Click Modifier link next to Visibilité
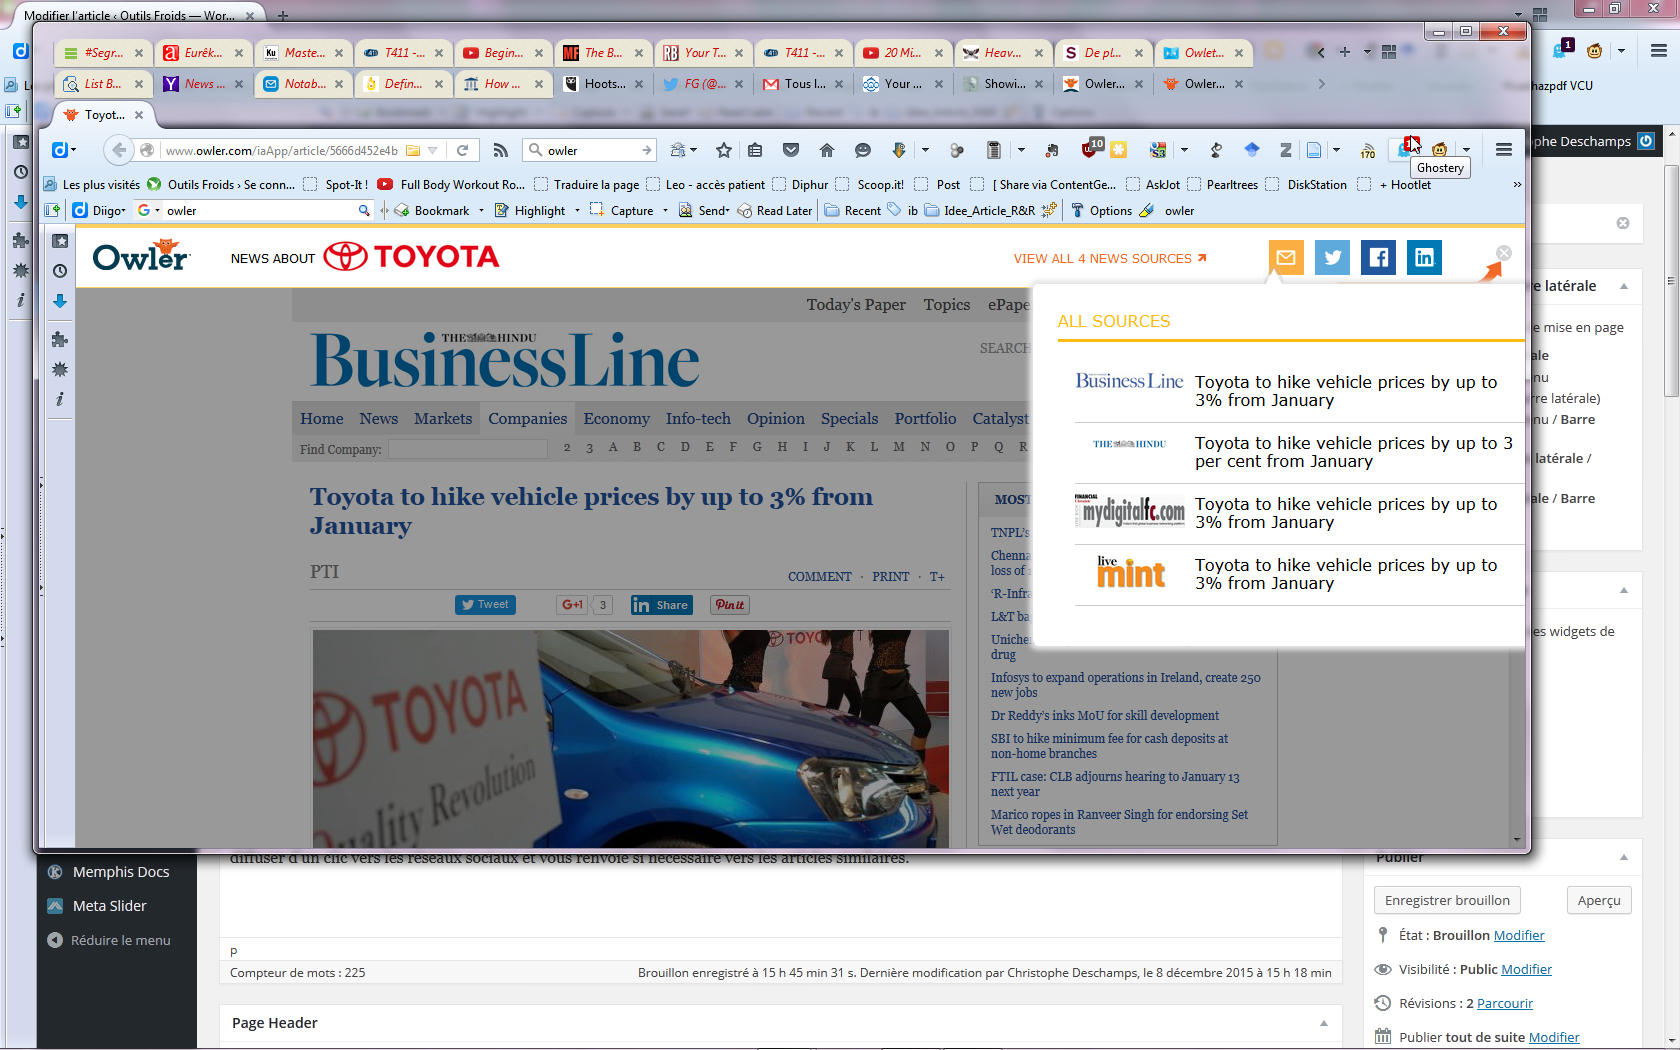This screenshot has width=1680, height=1050. point(1526,969)
